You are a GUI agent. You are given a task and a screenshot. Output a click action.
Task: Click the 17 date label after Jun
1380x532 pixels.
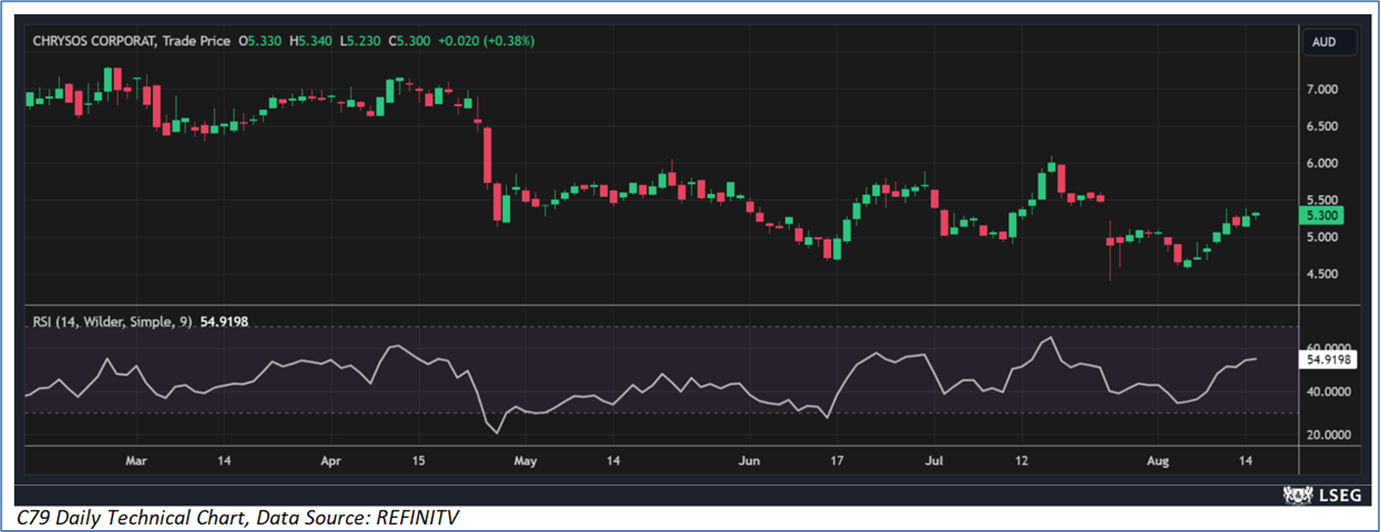(836, 461)
